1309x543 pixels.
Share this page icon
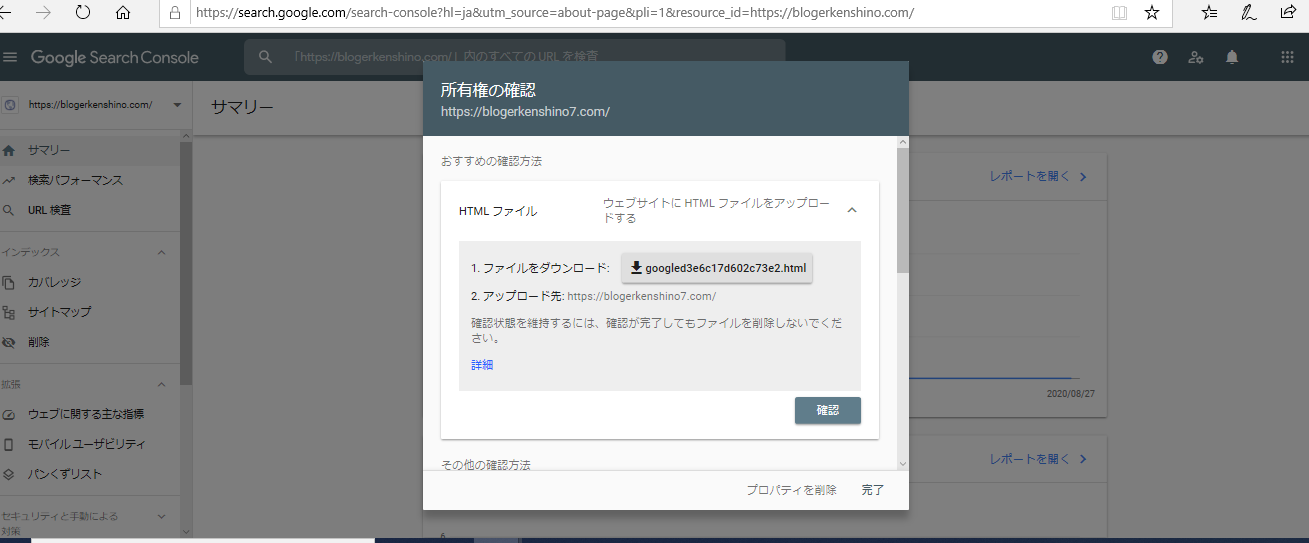tap(1288, 13)
